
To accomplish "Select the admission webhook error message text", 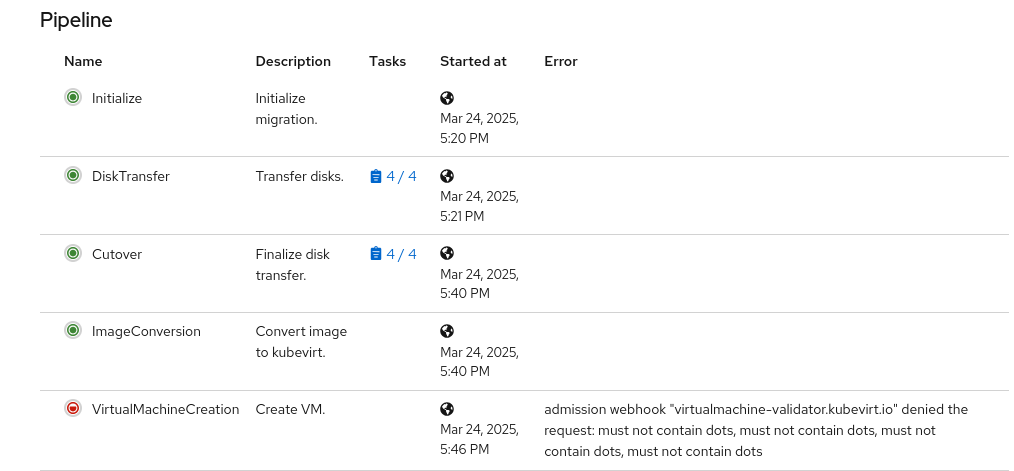I will pyautogui.click(x=755, y=430).
